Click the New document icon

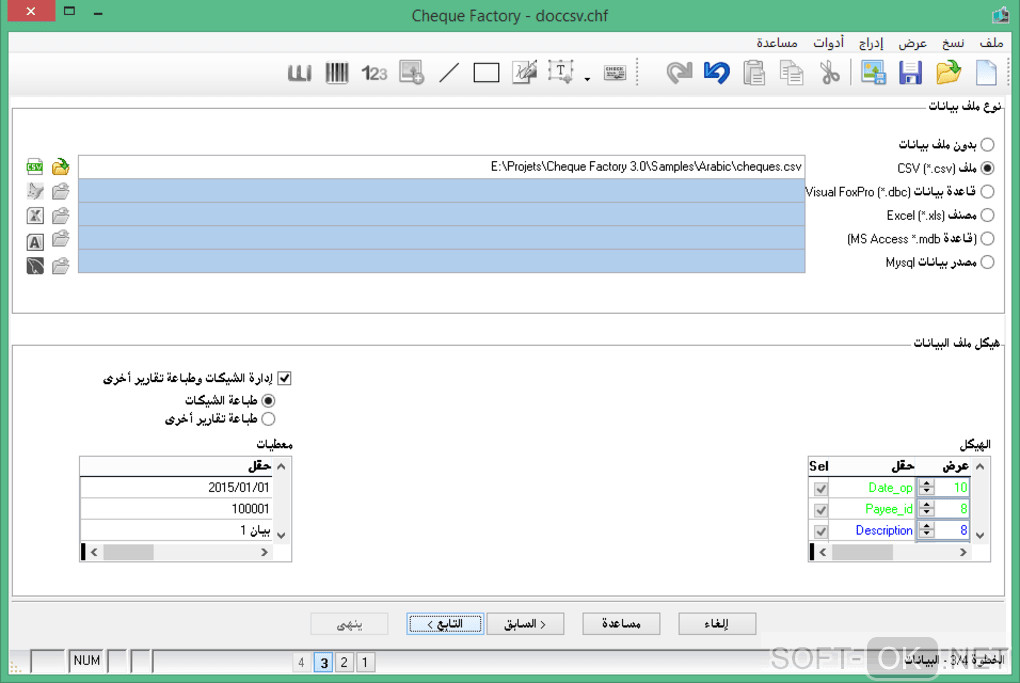point(986,72)
